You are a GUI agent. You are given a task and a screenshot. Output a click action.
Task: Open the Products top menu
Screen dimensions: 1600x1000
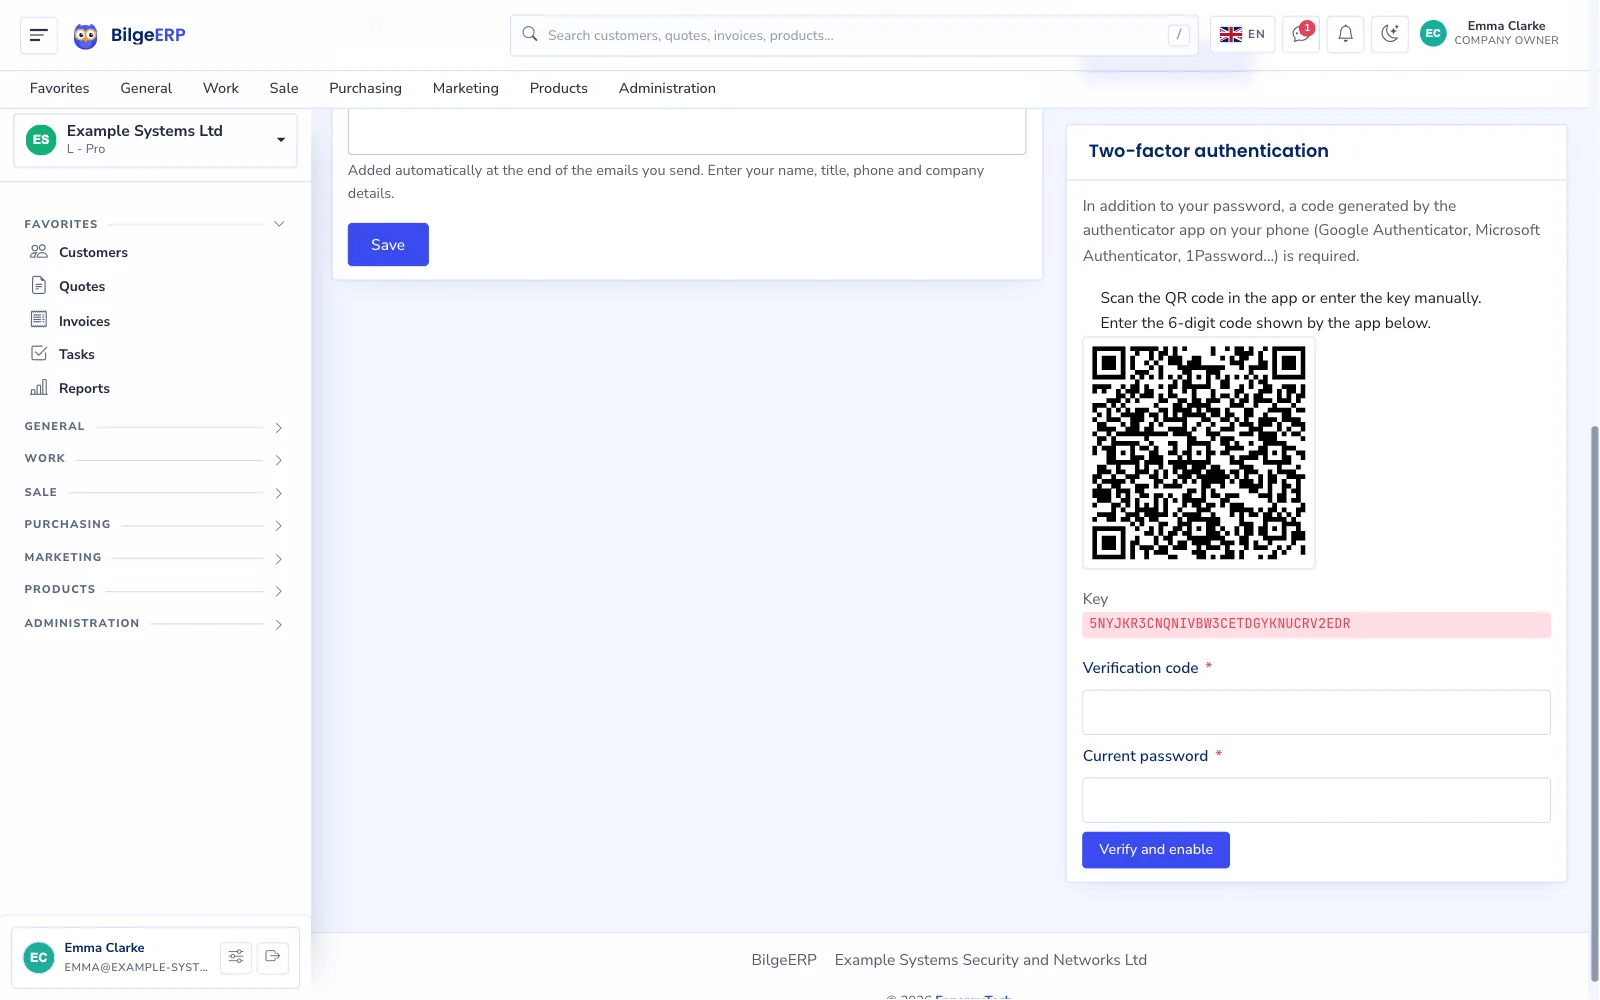tap(558, 88)
